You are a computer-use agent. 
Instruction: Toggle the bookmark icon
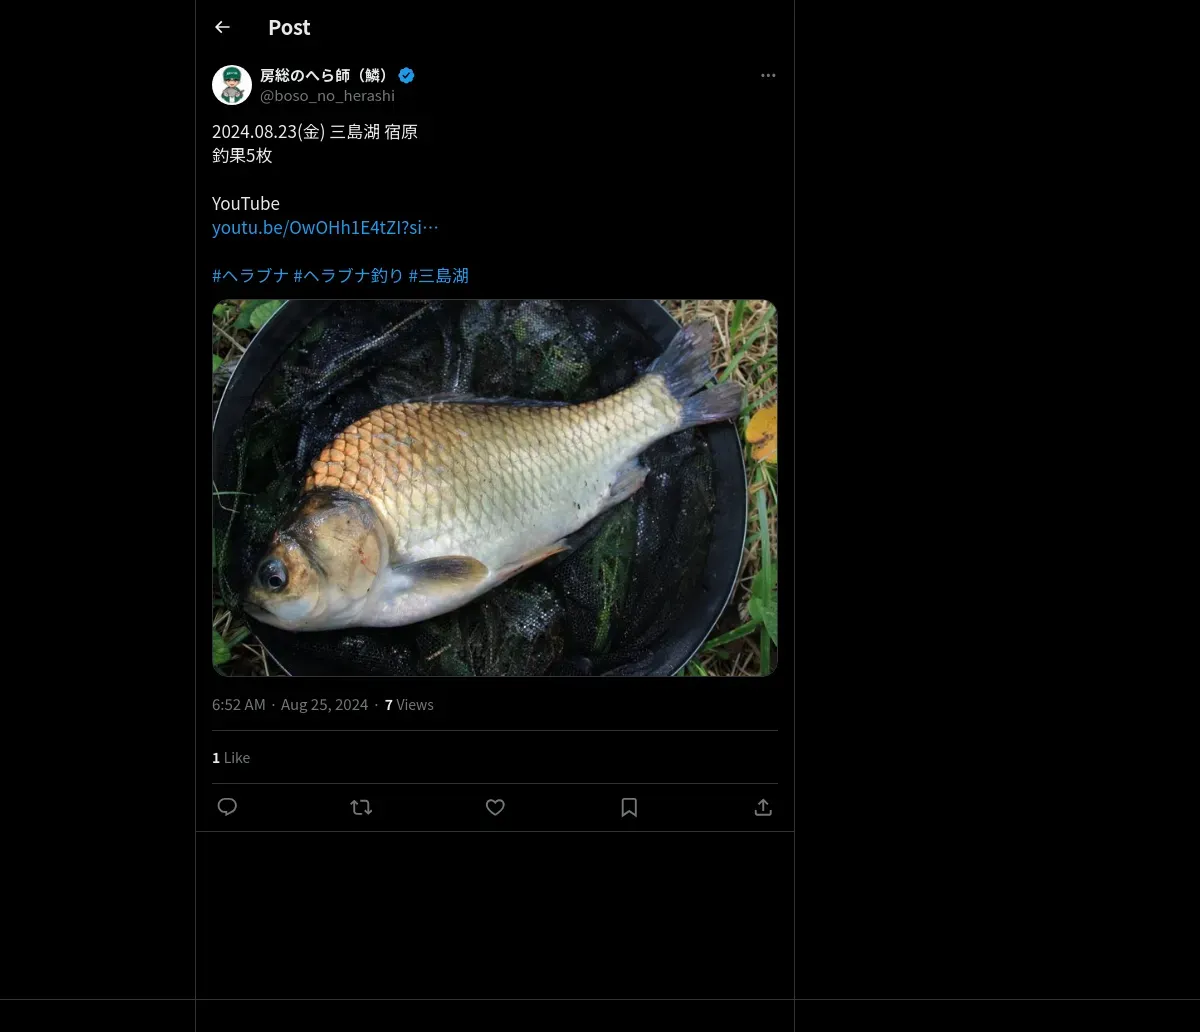pyautogui.click(x=629, y=807)
